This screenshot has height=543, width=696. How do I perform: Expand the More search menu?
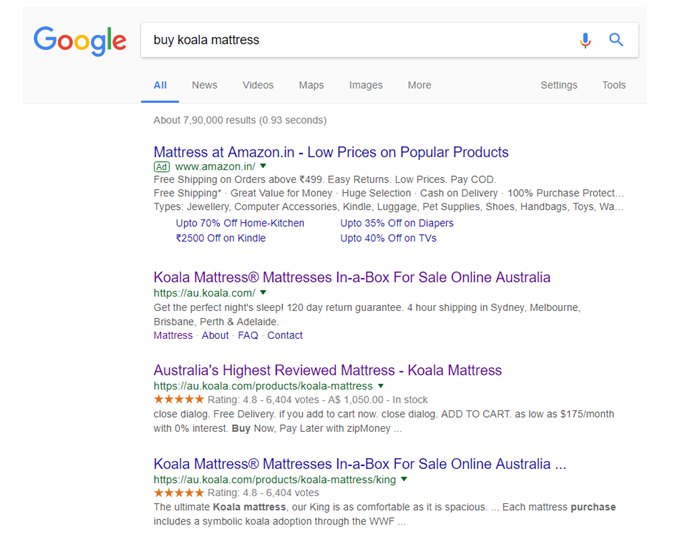click(420, 86)
